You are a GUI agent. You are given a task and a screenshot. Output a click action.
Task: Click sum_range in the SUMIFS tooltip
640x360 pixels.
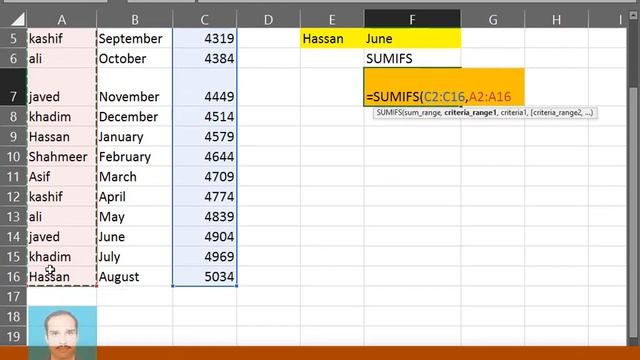[422, 113]
